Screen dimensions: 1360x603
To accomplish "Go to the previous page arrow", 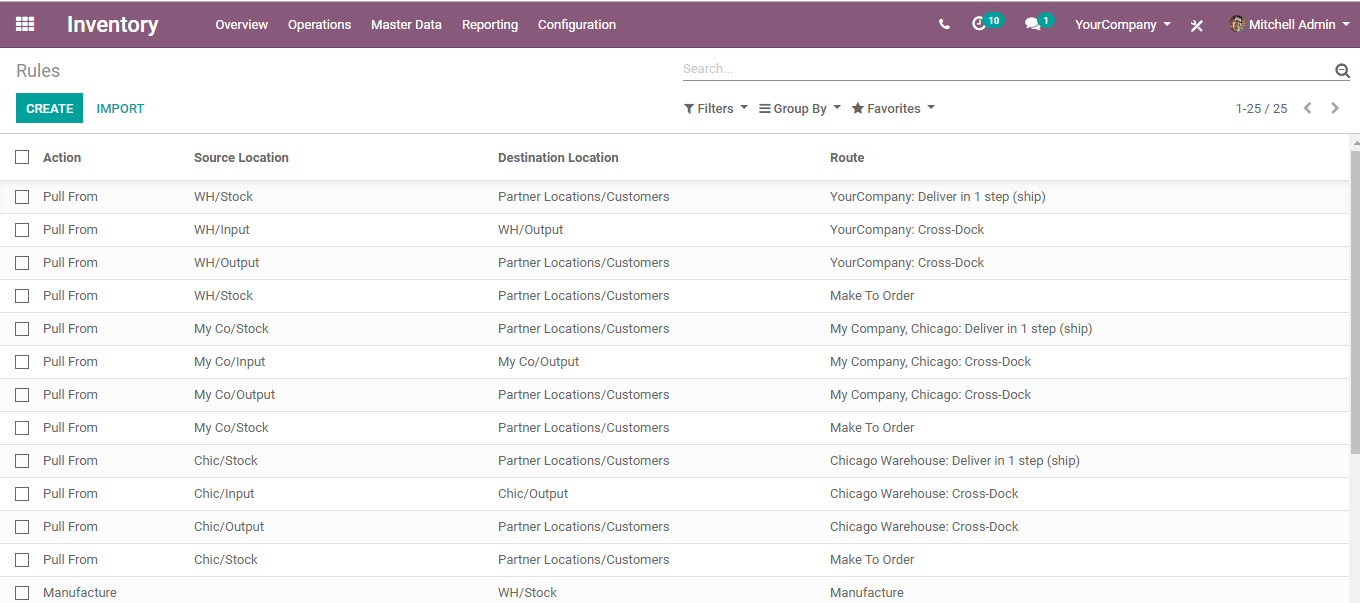I will (1307, 108).
